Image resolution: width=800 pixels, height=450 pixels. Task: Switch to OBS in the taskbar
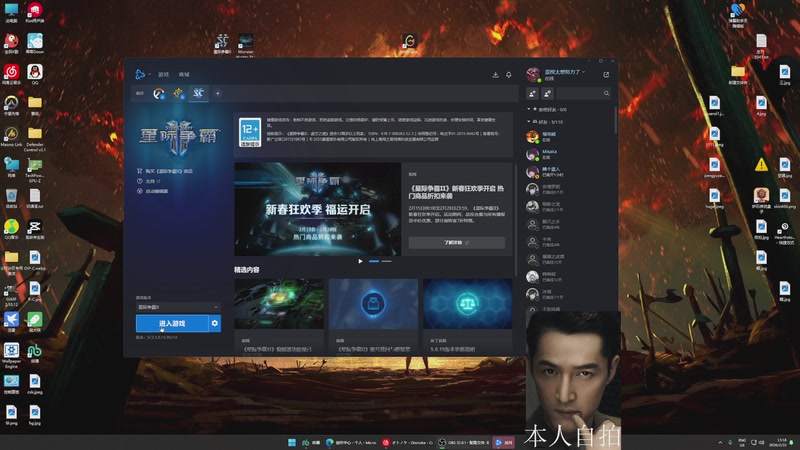[x=464, y=442]
